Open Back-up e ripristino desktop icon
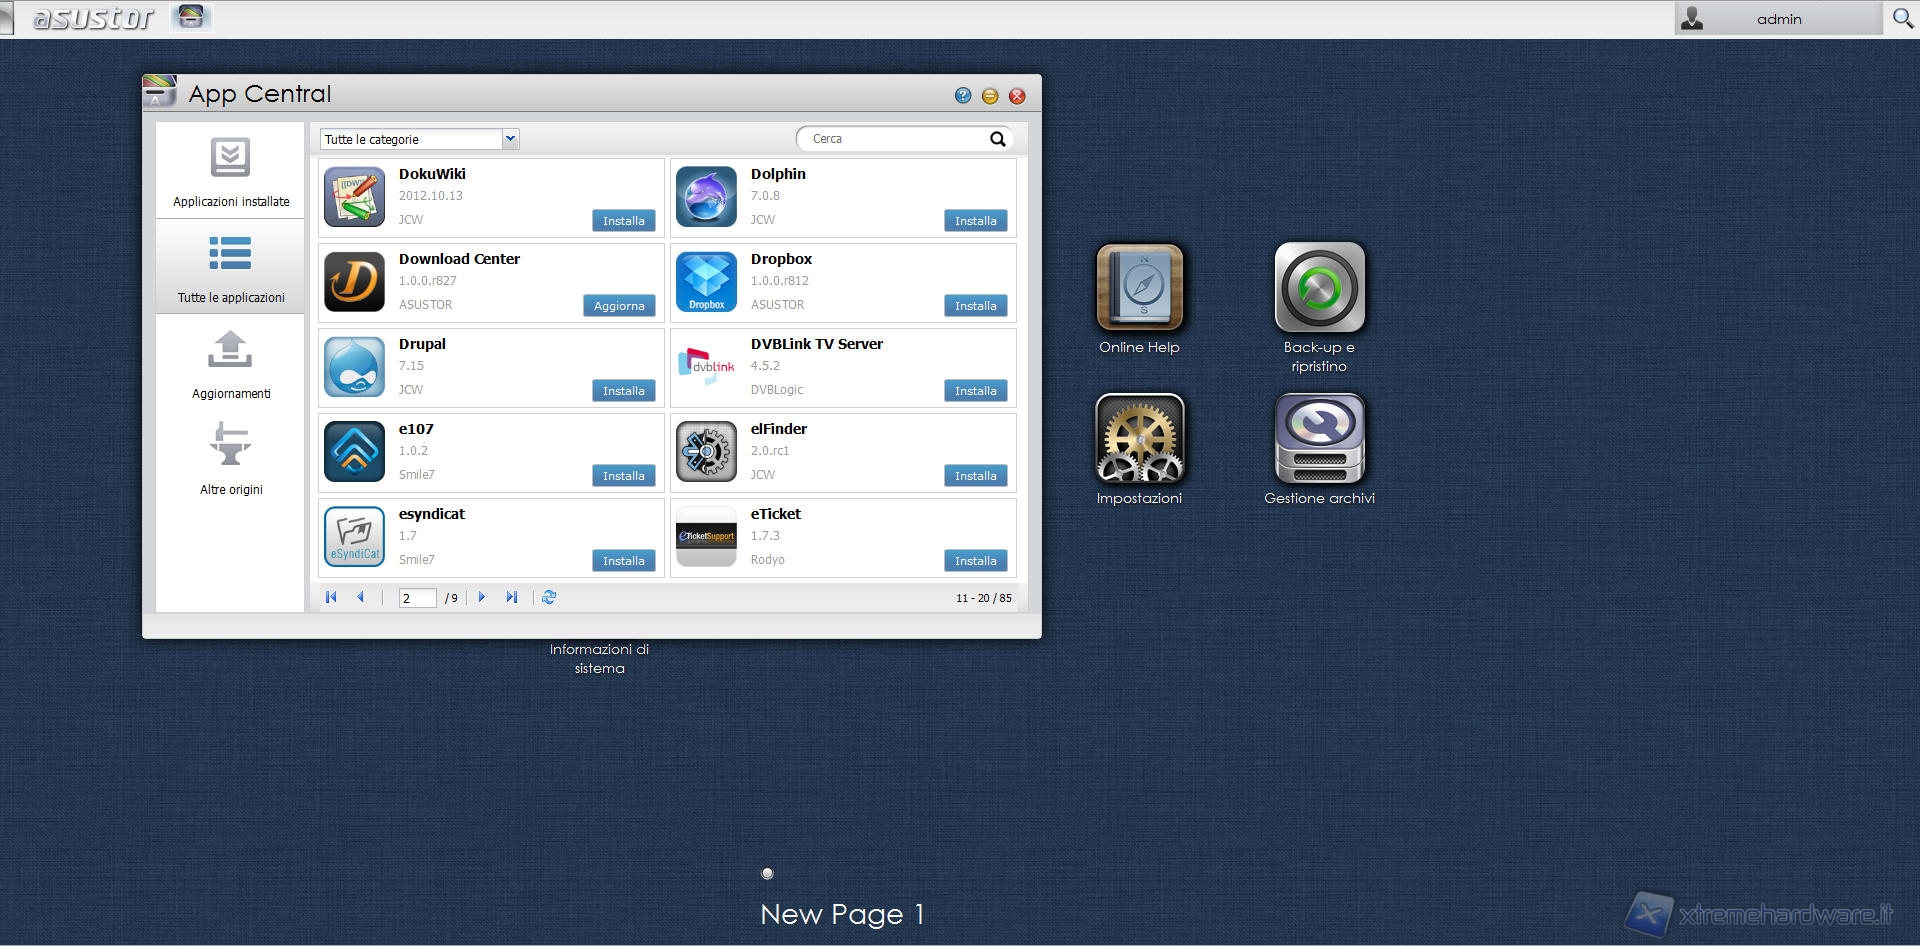This screenshot has height=946, width=1920. [x=1319, y=288]
